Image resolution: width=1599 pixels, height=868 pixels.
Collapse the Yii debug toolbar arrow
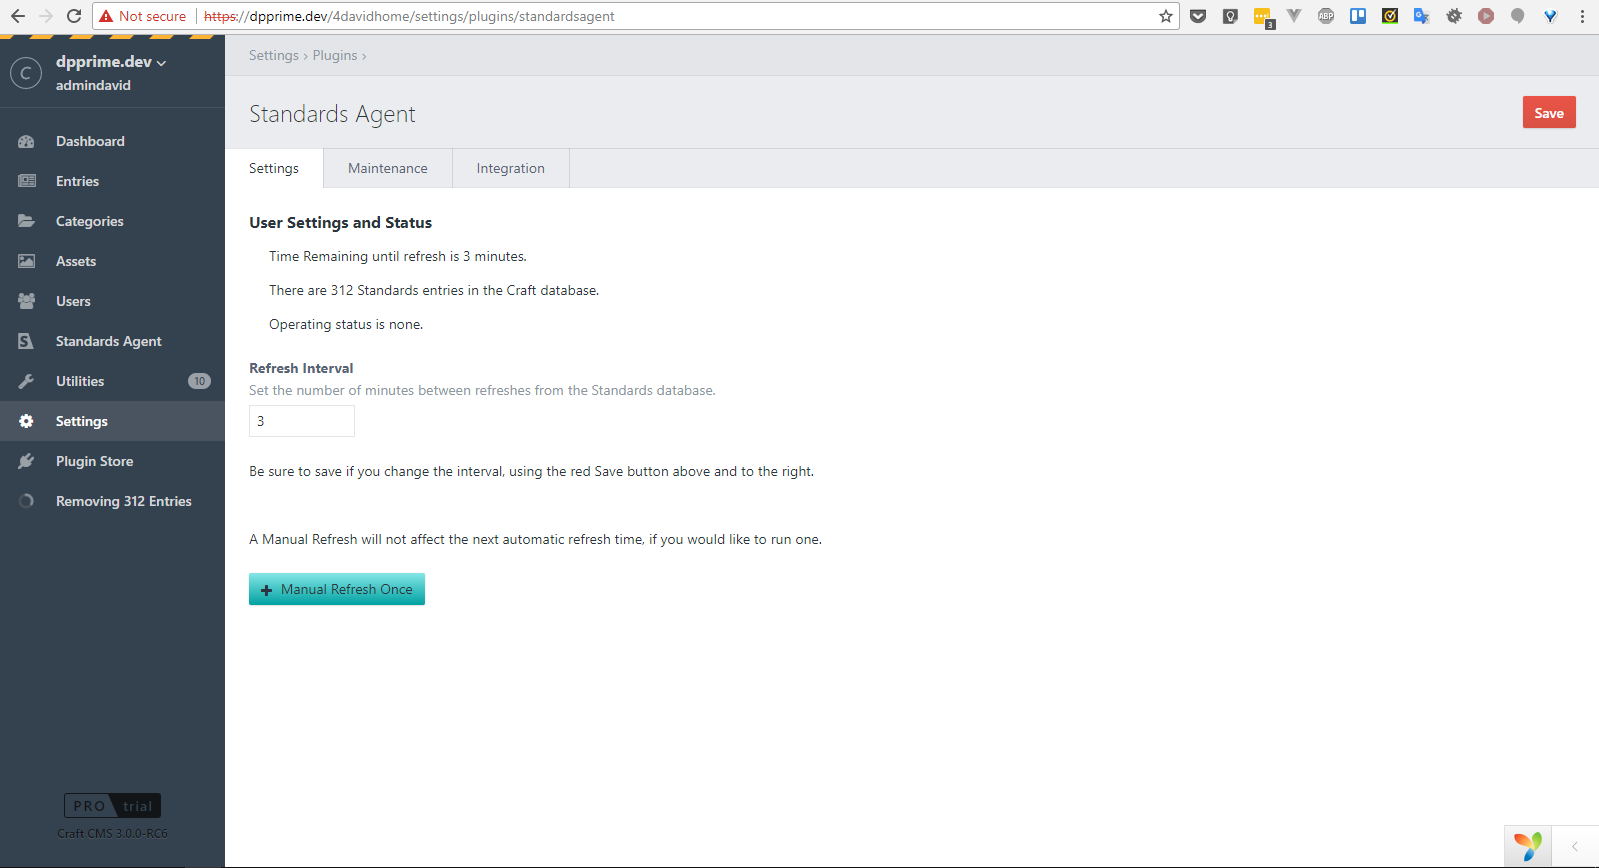point(1575,846)
